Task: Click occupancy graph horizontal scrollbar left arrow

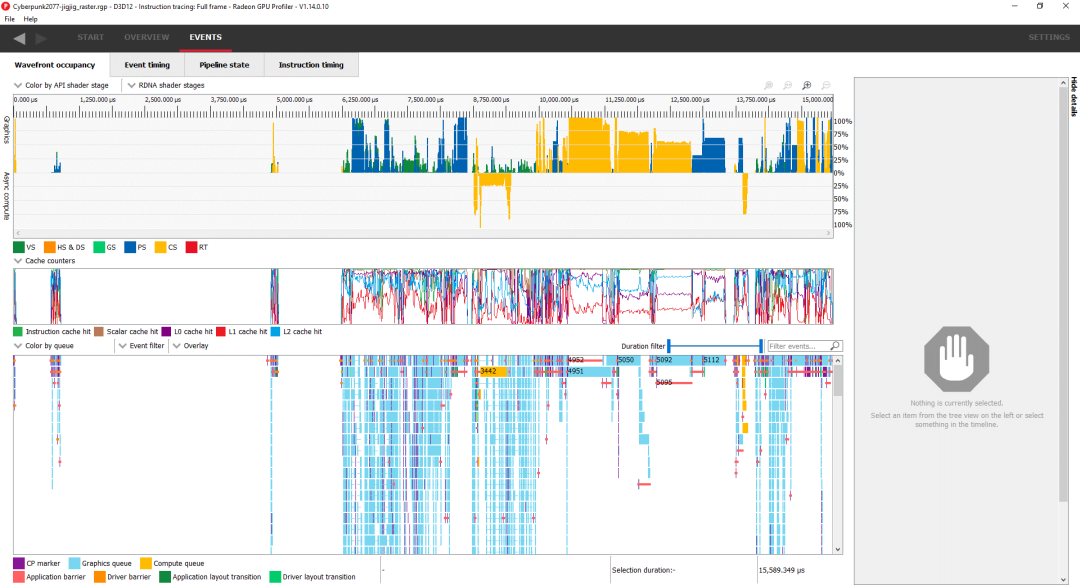Action: point(18,234)
